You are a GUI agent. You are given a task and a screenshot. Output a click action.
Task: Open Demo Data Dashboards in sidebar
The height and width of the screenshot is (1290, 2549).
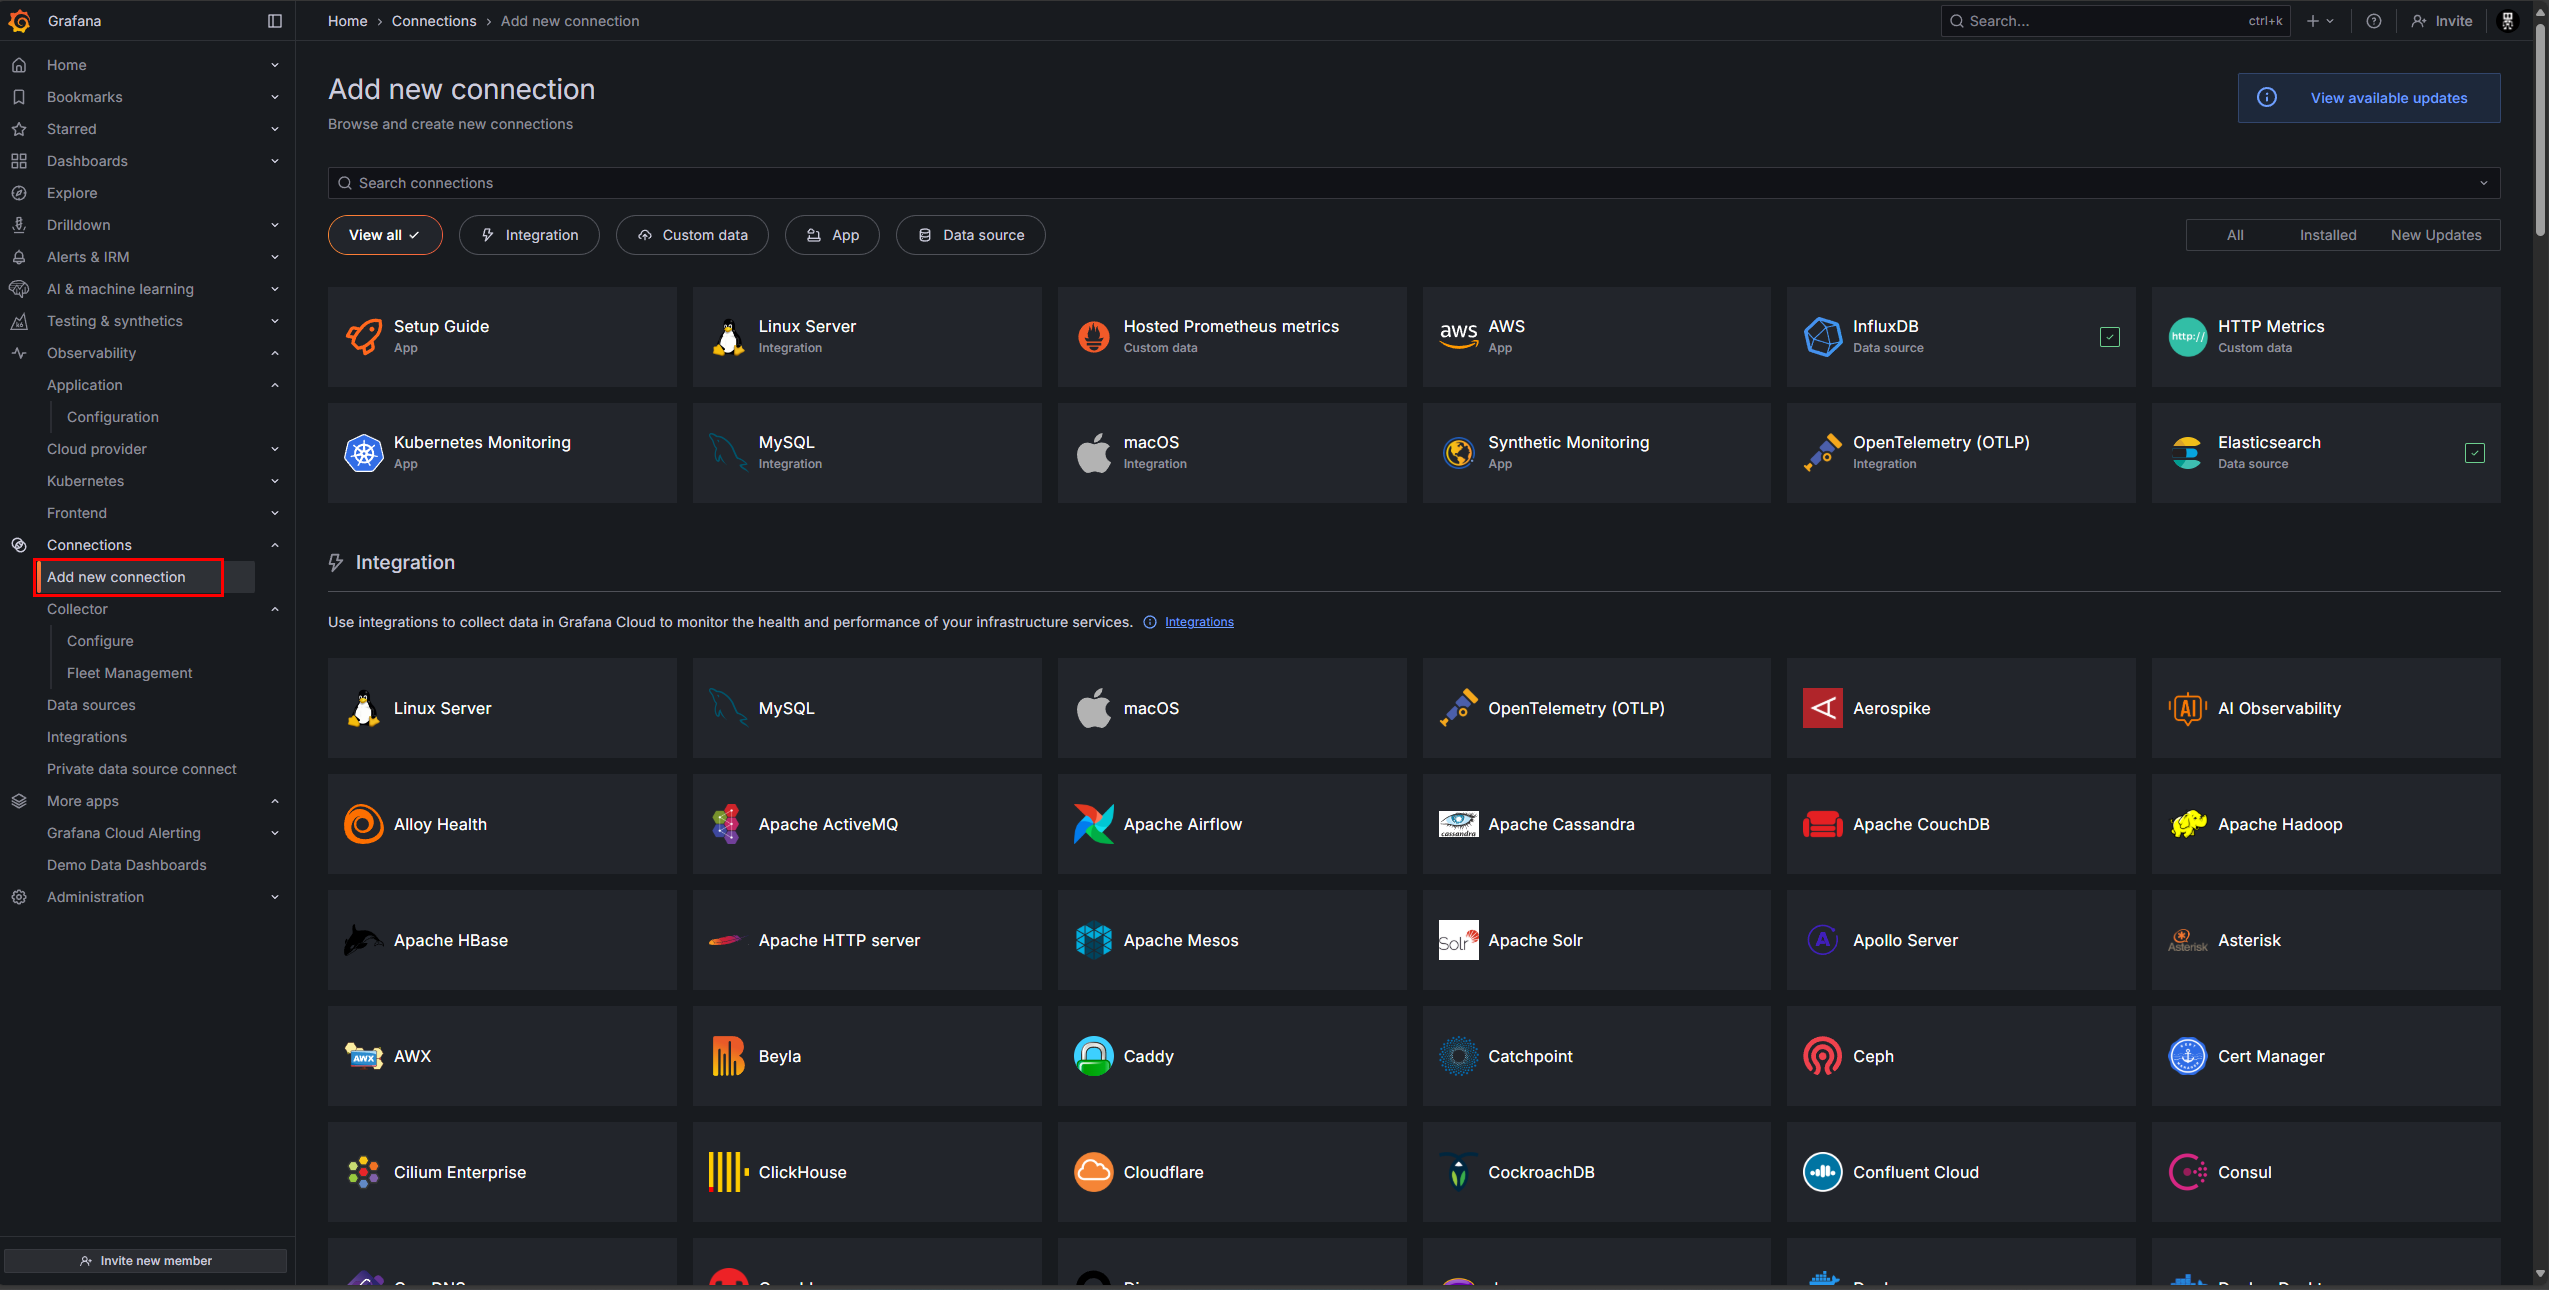click(x=127, y=865)
